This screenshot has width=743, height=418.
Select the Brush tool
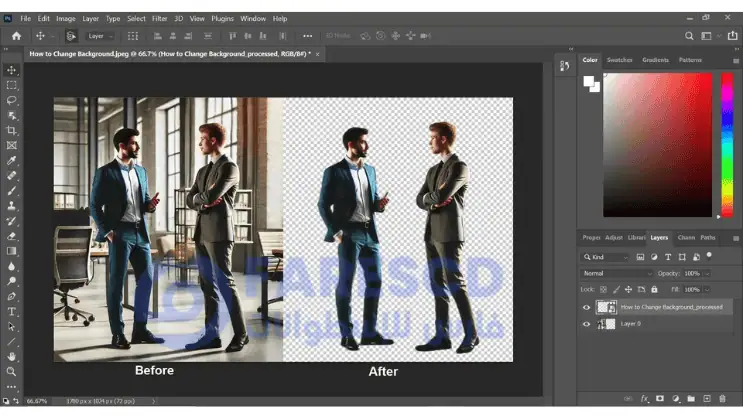click(x=11, y=191)
